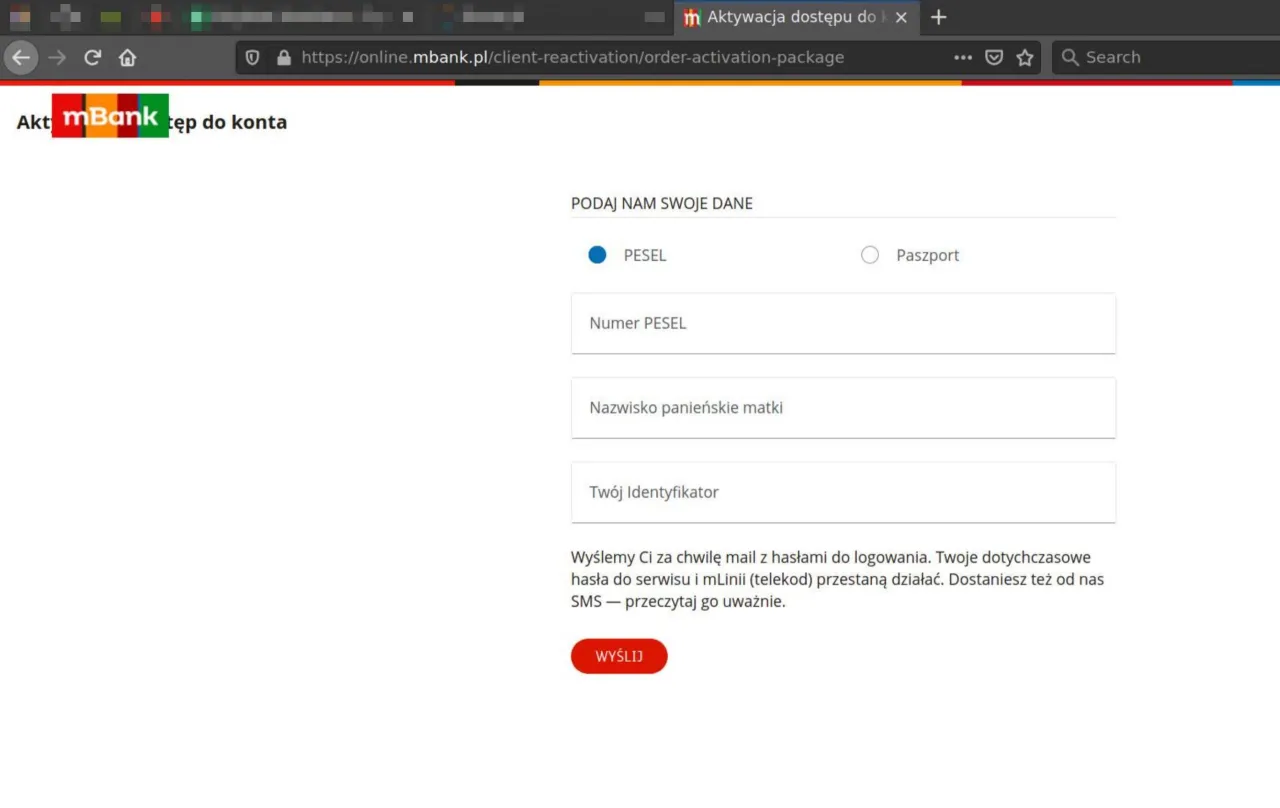Select the PESEL radio button

click(597, 255)
